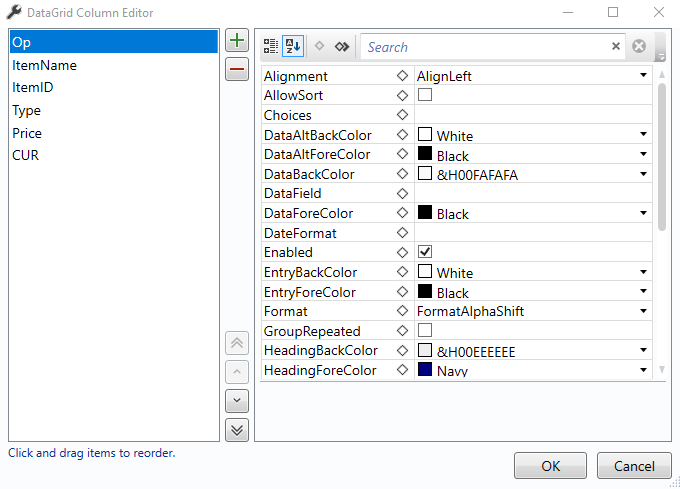The width and height of the screenshot is (680, 489).
Task: Click the GroupRepeated diamond marker
Action: 402,331
